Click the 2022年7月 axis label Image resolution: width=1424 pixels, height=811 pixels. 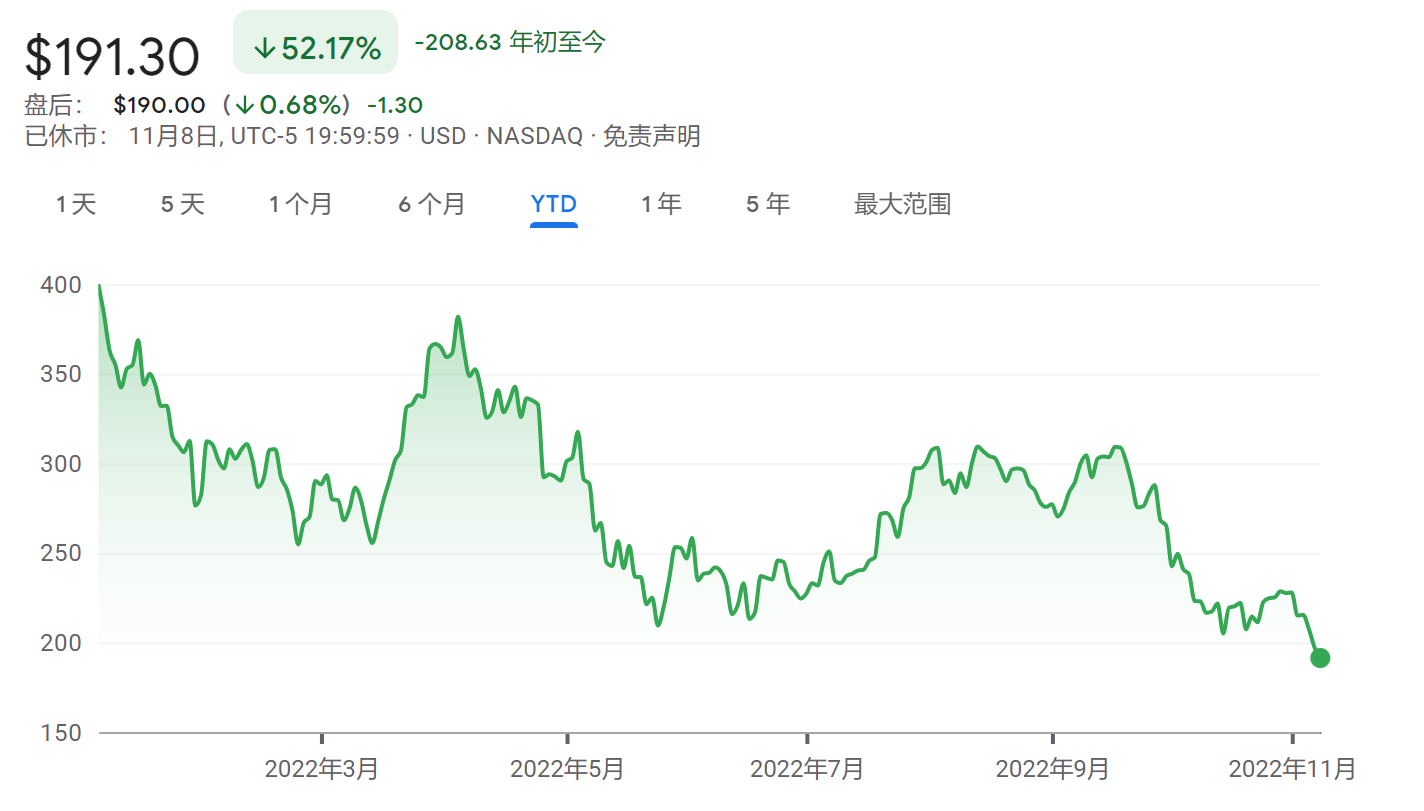[x=806, y=769]
